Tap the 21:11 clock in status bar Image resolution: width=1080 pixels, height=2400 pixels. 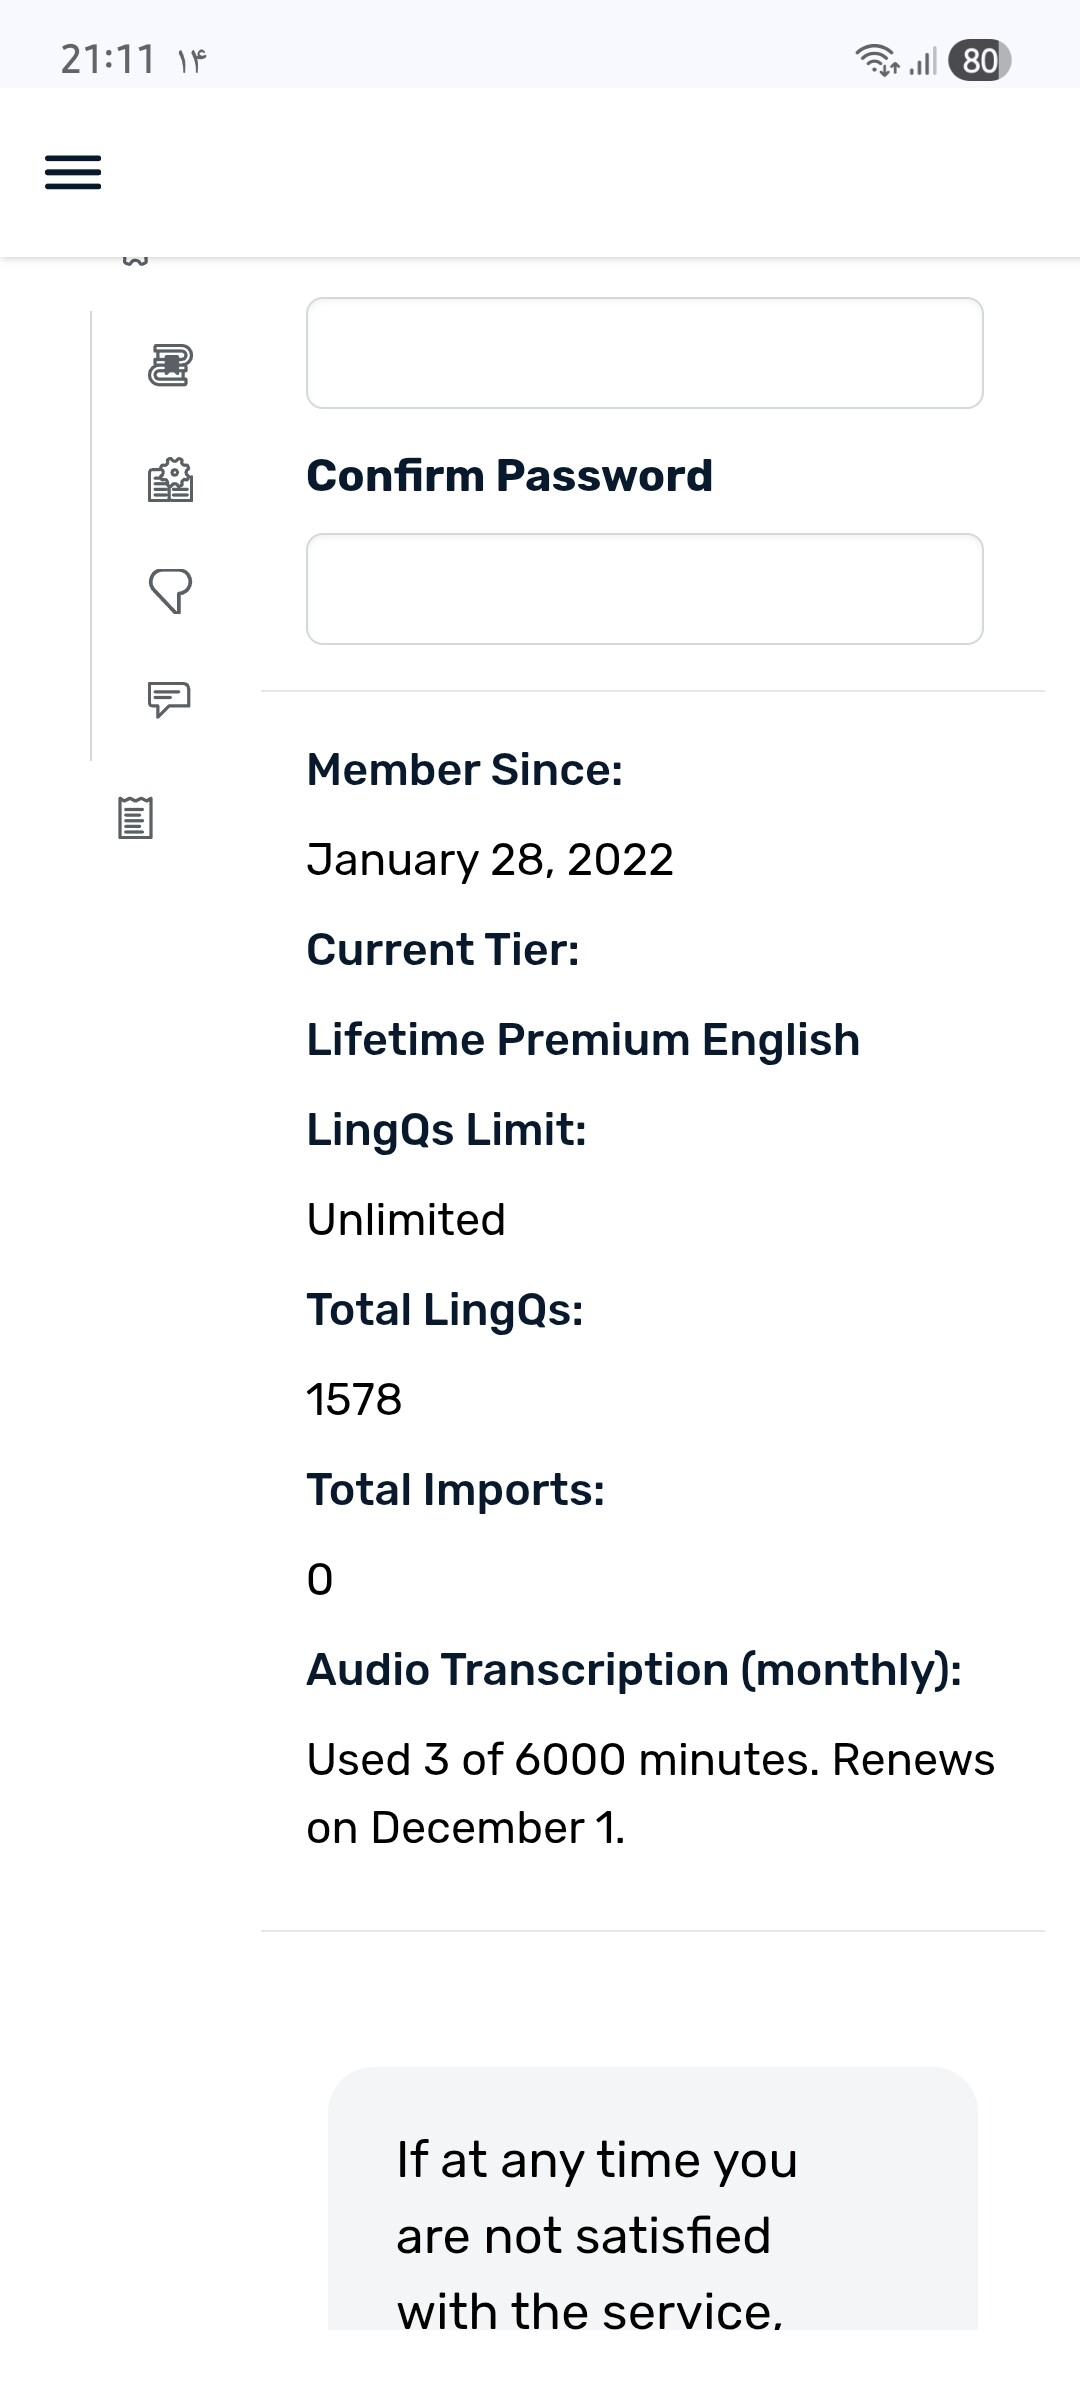[107, 60]
